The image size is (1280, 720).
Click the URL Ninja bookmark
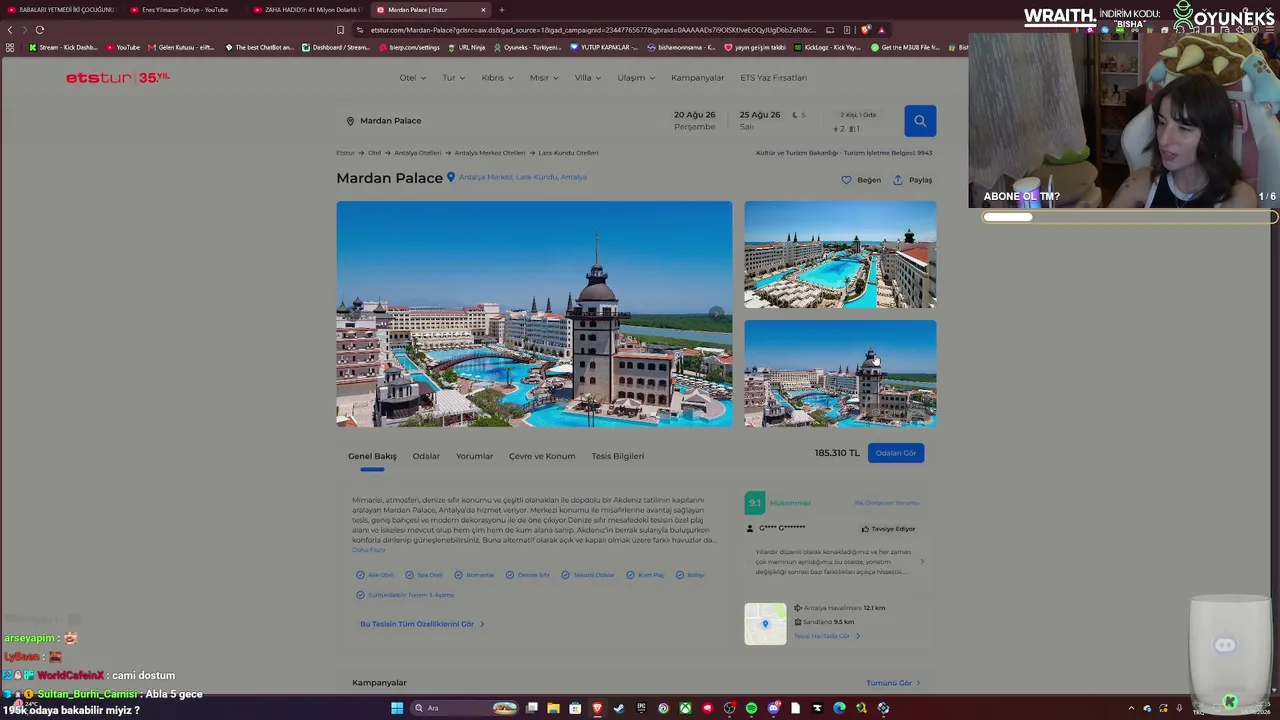466,47
